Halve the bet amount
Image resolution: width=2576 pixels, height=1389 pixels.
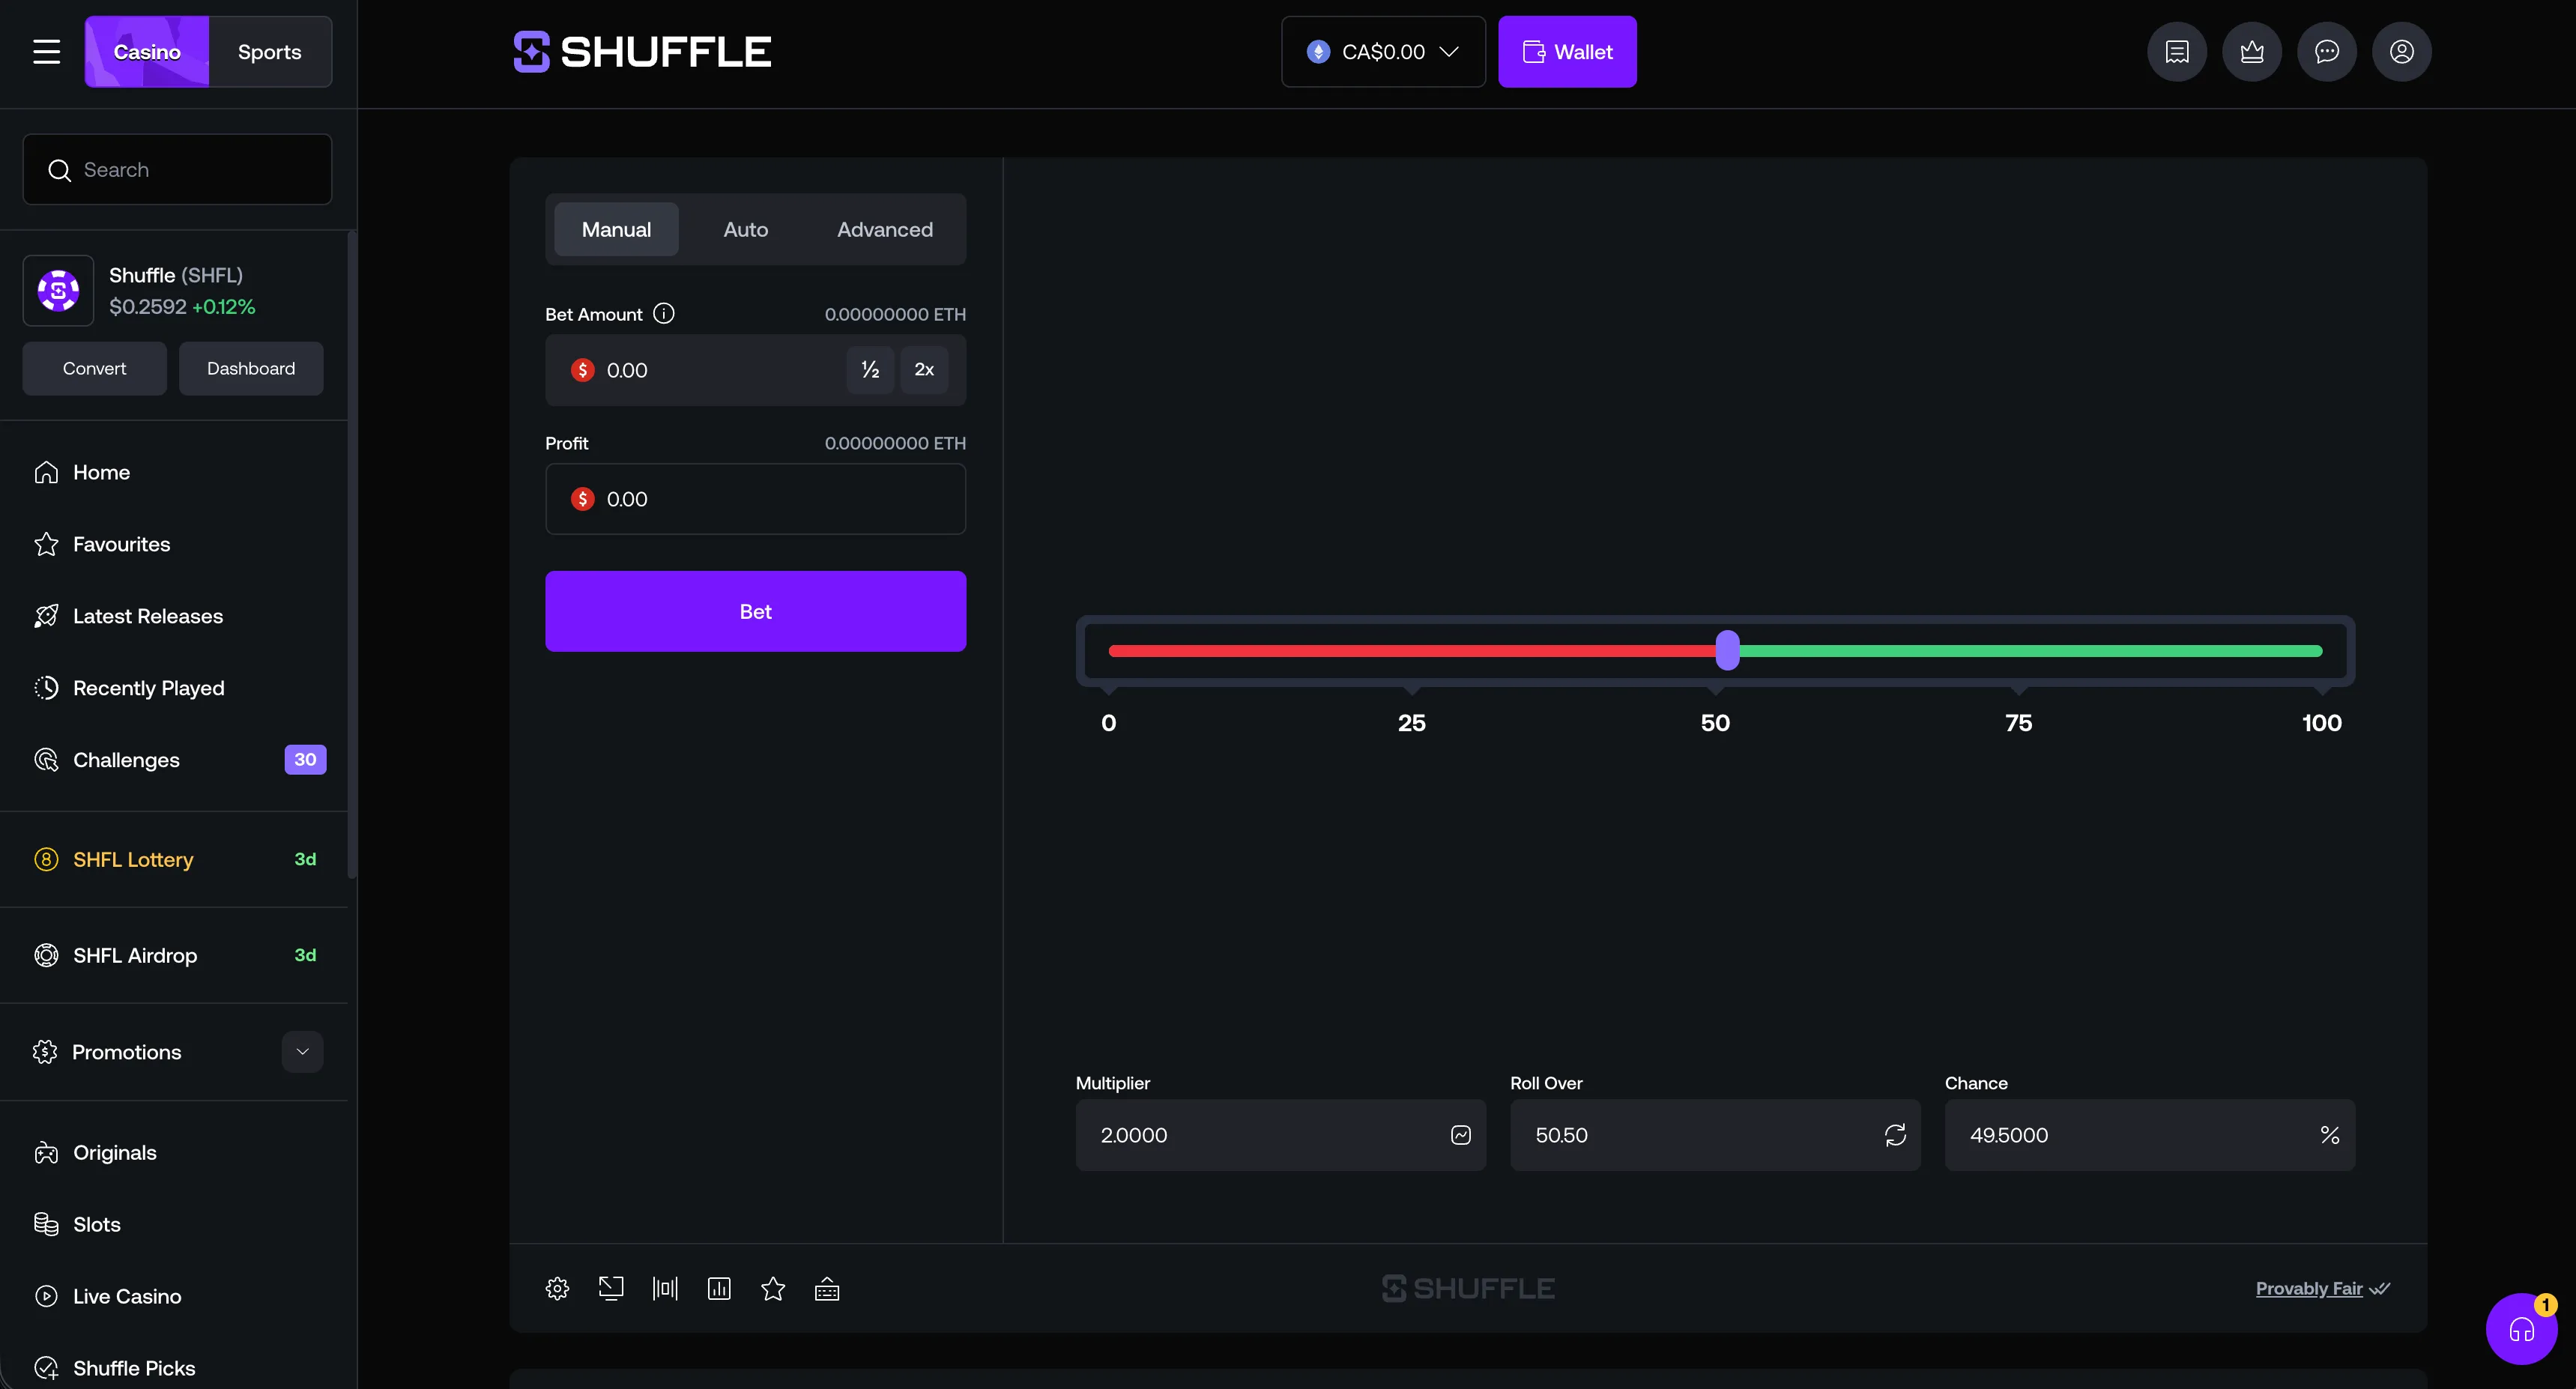870,370
